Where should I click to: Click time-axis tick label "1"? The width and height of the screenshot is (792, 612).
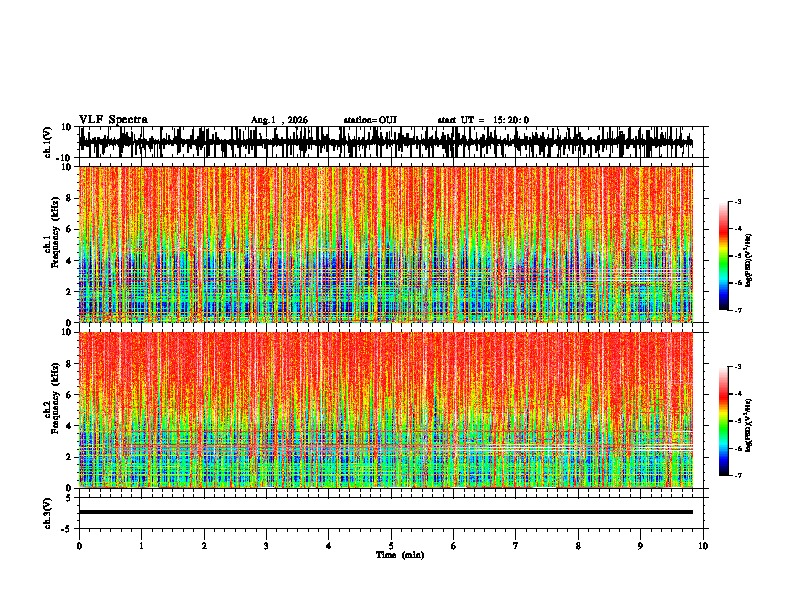point(141,546)
